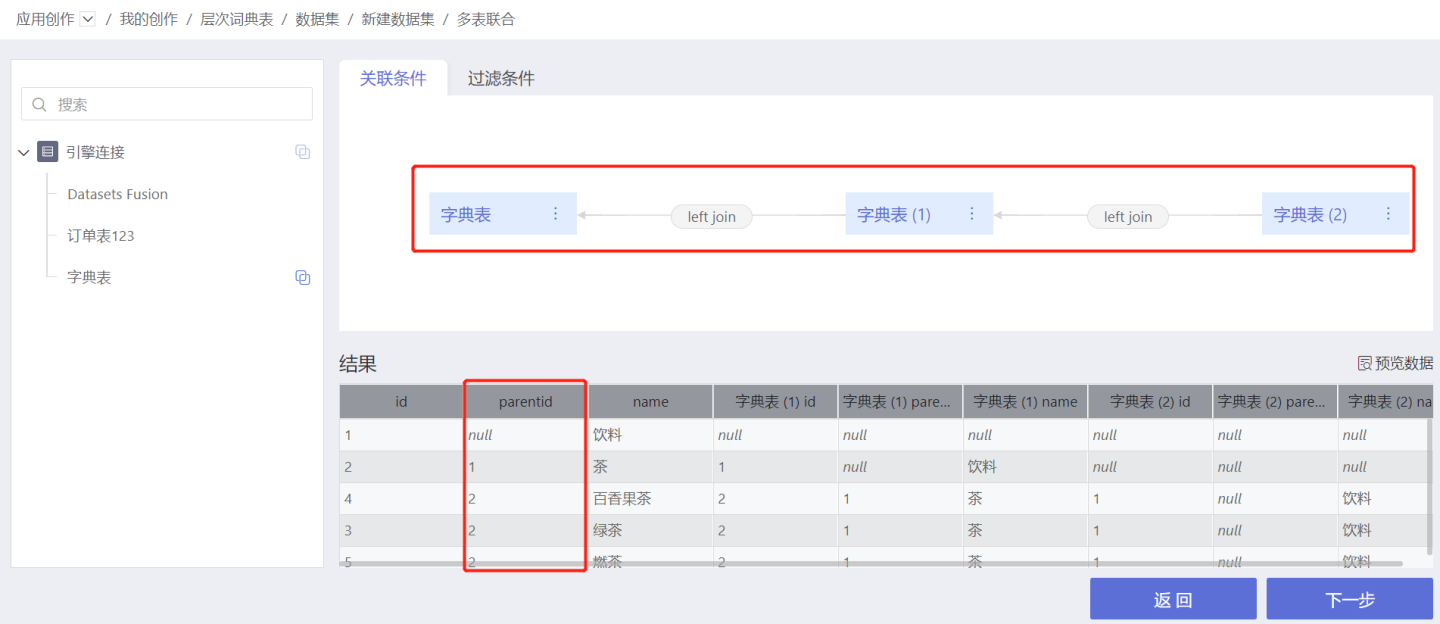Viewport: 1440px width, 624px height.
Task: Select the 字典表 (2) join node
Action: click(x=1335, y=214)
